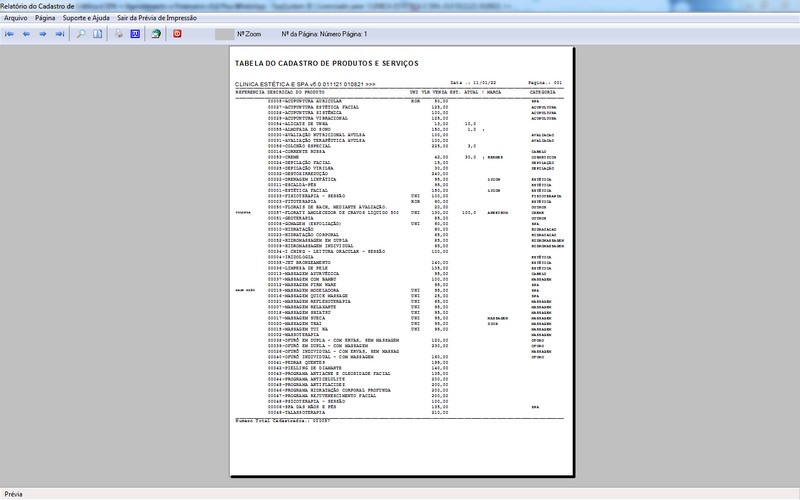
Task: Click the magnifier zoom icon
Action: (x=81, y=34)
